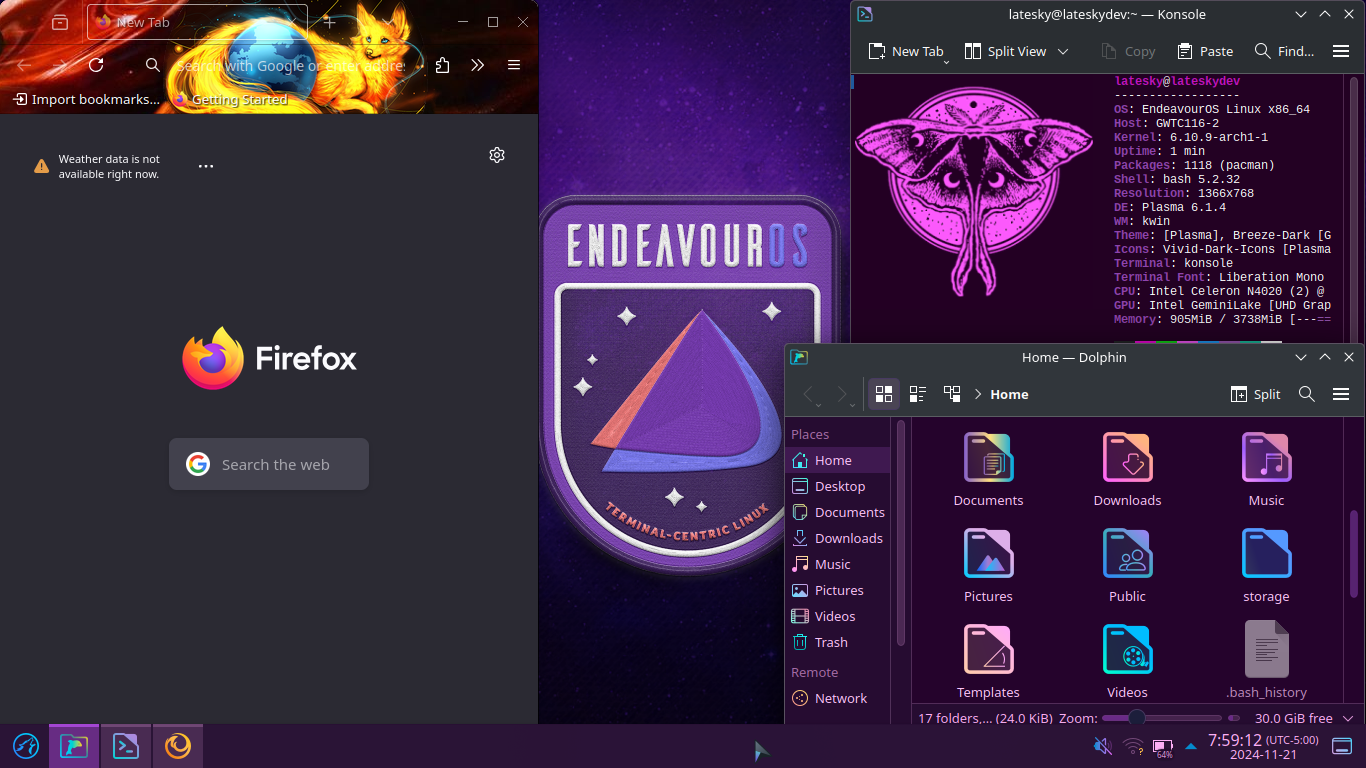1366x768 pixels.
Task: Select Downloads in Dolphin Places panel
Action: pyautogui.click(x=838, y=538)
